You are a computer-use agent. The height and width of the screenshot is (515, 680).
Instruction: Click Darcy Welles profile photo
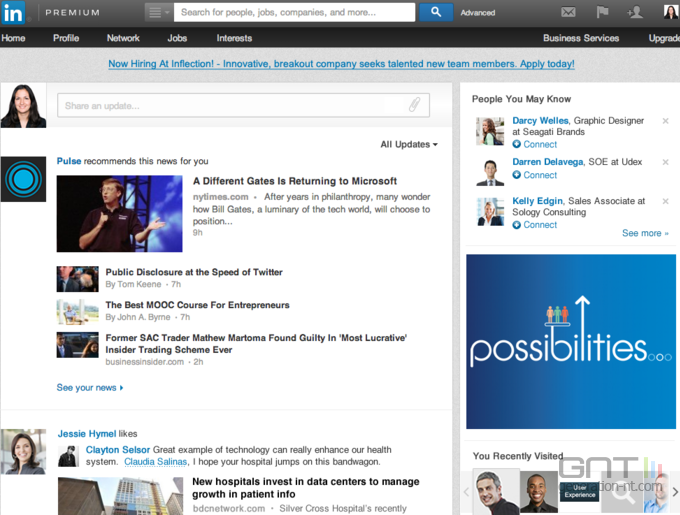[490, 131]
